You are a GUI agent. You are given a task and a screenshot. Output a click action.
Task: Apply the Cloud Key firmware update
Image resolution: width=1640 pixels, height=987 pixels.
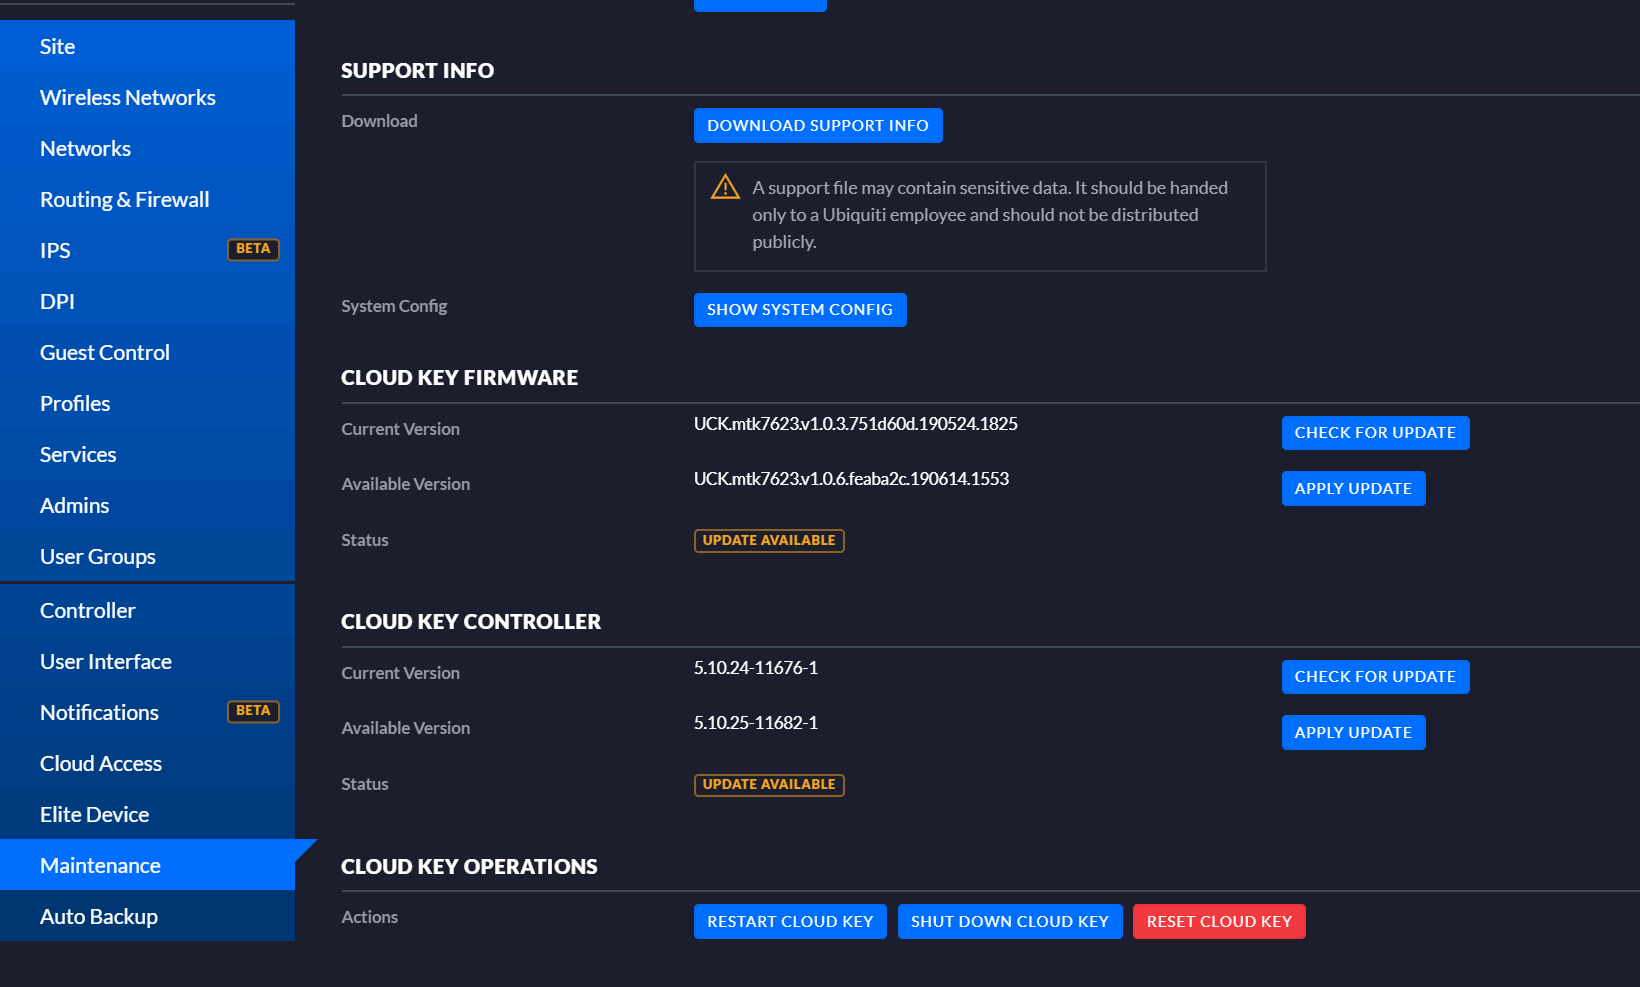[x=1352, y=489]
